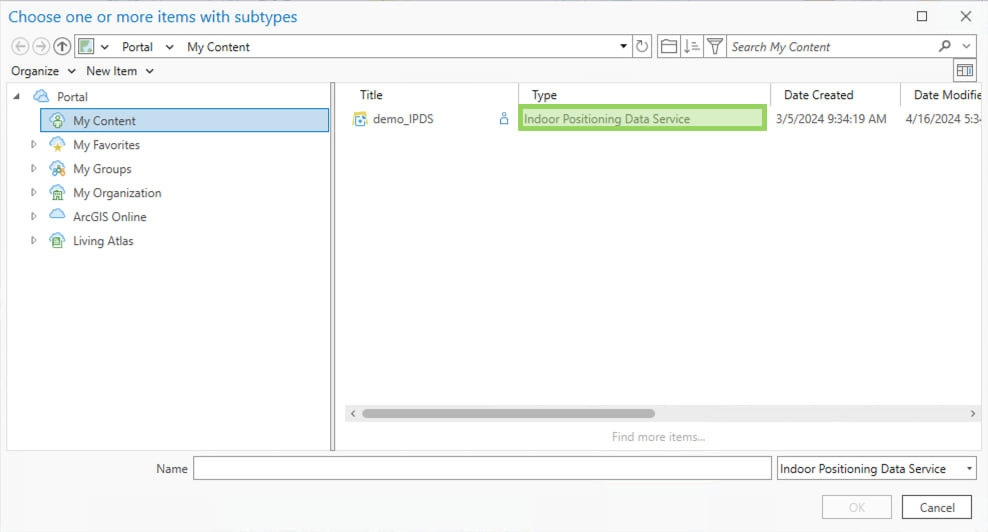Open the Sort options icon
Image resolution: width=988 pixels, height=532 pixels.
(691, 46)
